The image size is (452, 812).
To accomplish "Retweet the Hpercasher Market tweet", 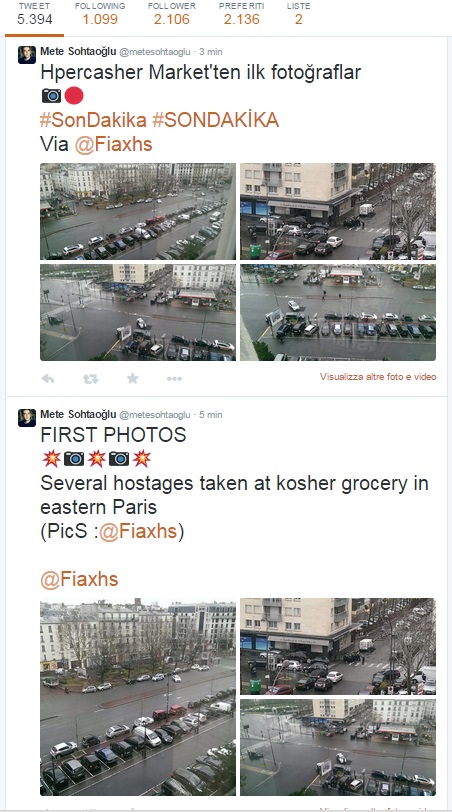I will [90, 379].
